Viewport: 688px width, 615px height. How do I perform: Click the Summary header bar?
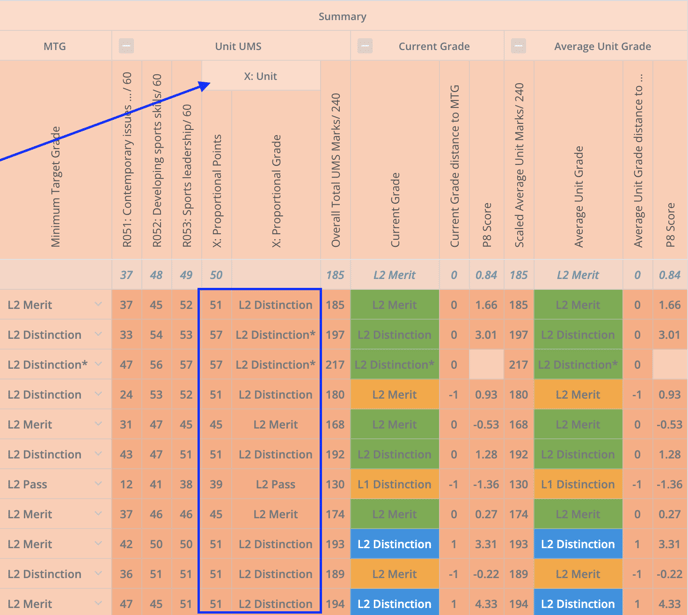click(343, 16)
